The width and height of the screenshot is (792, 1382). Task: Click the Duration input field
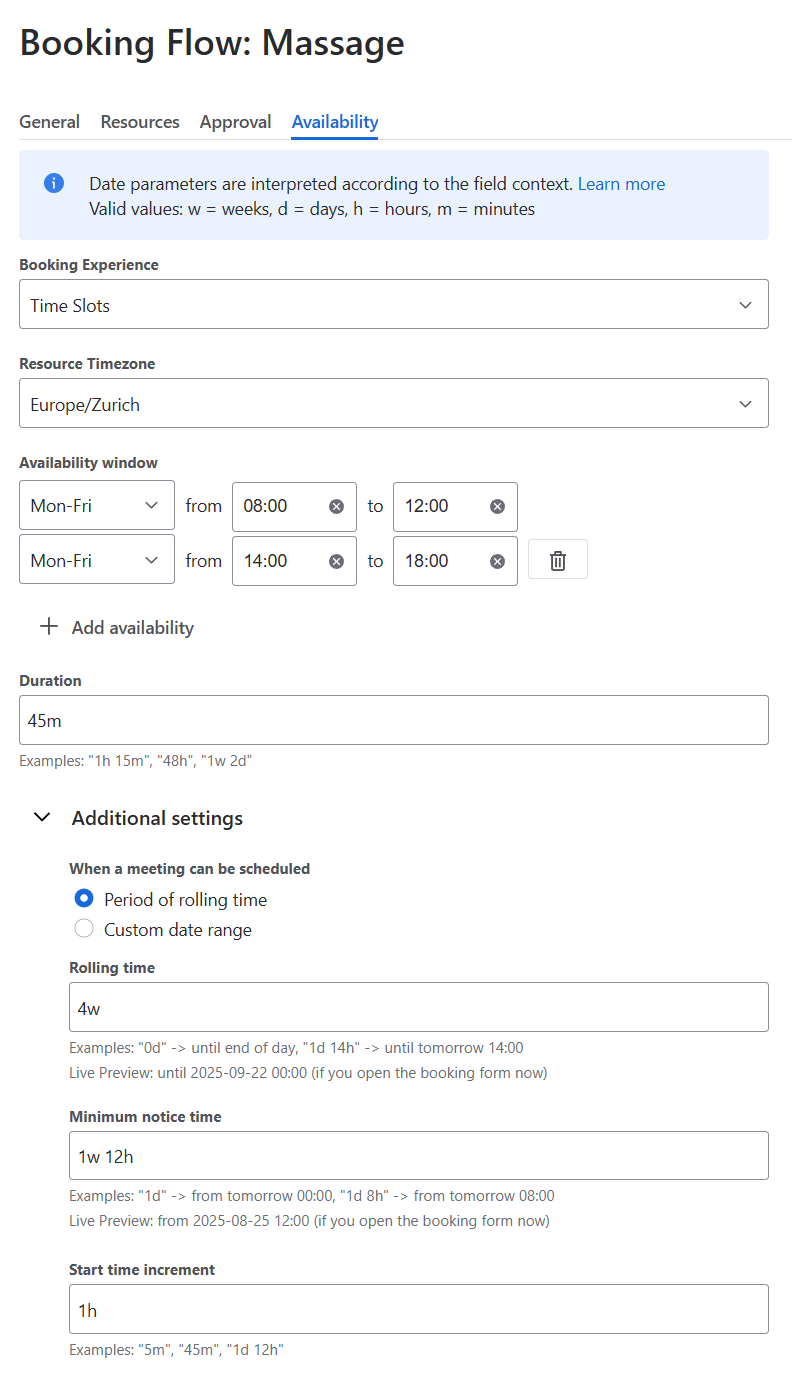click(393, 720)
